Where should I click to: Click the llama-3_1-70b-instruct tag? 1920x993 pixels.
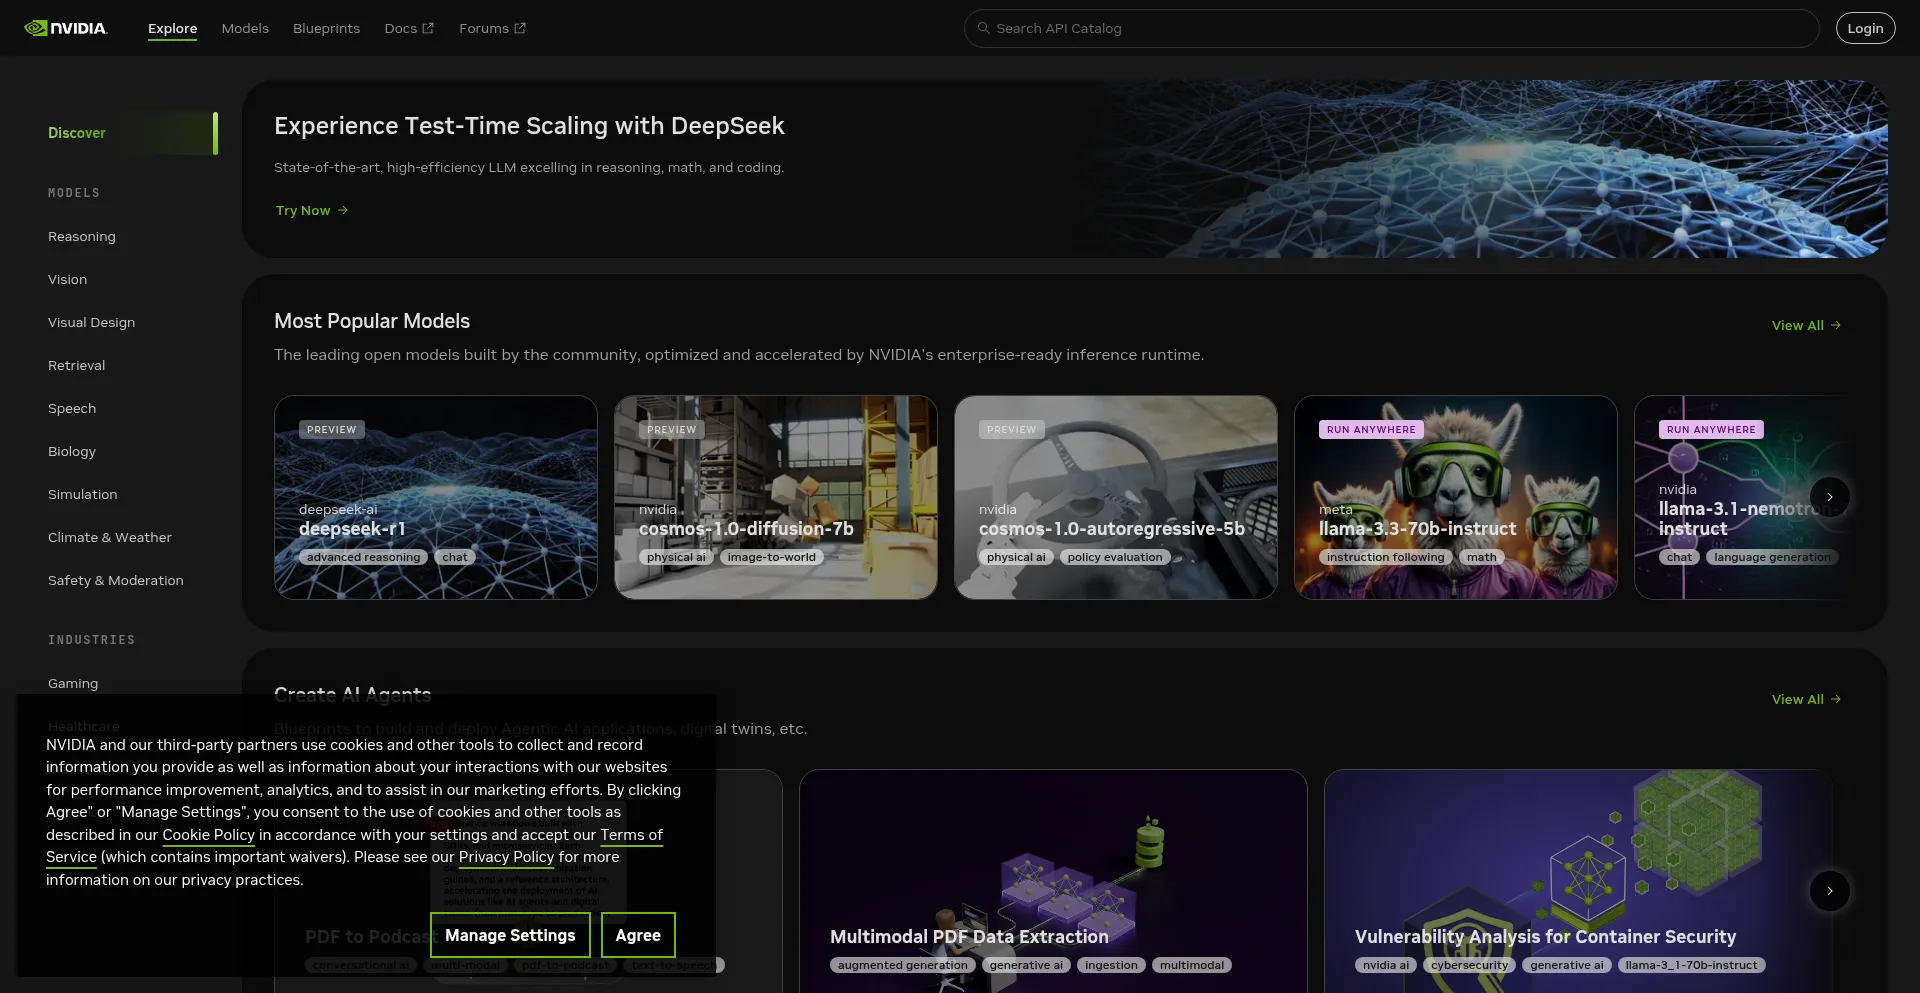(x=1691, y=965)
